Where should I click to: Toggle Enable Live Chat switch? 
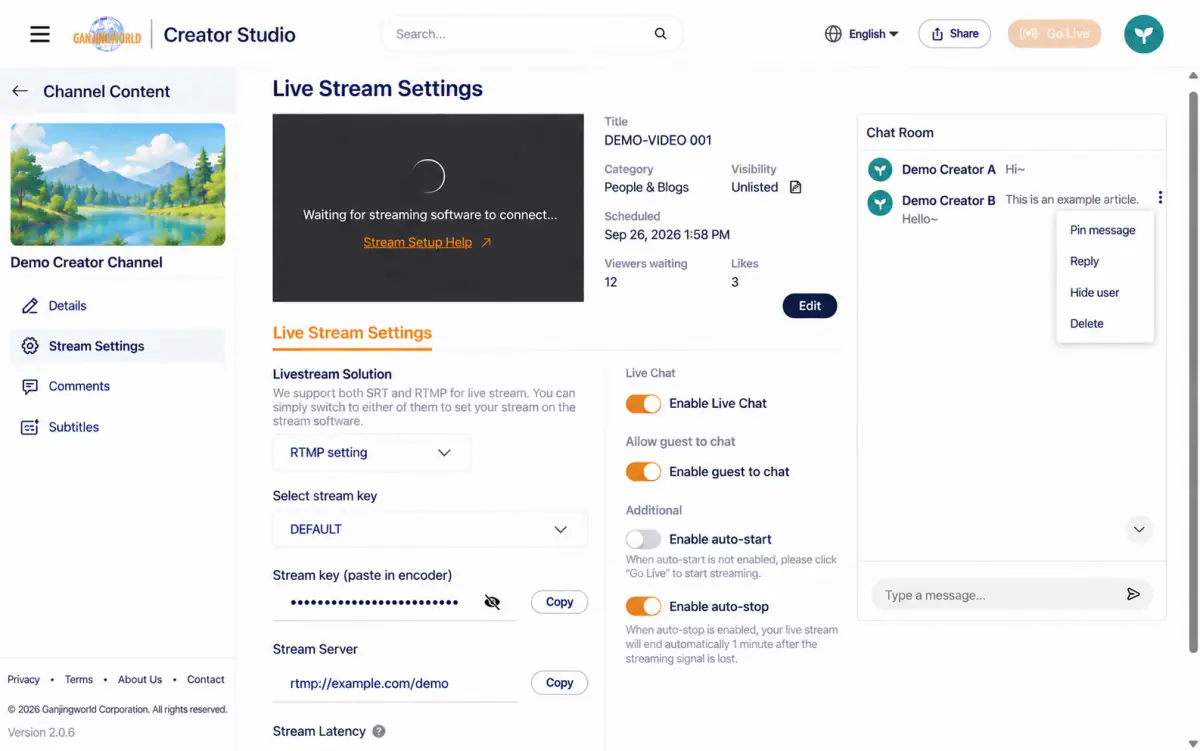[643, 403]
